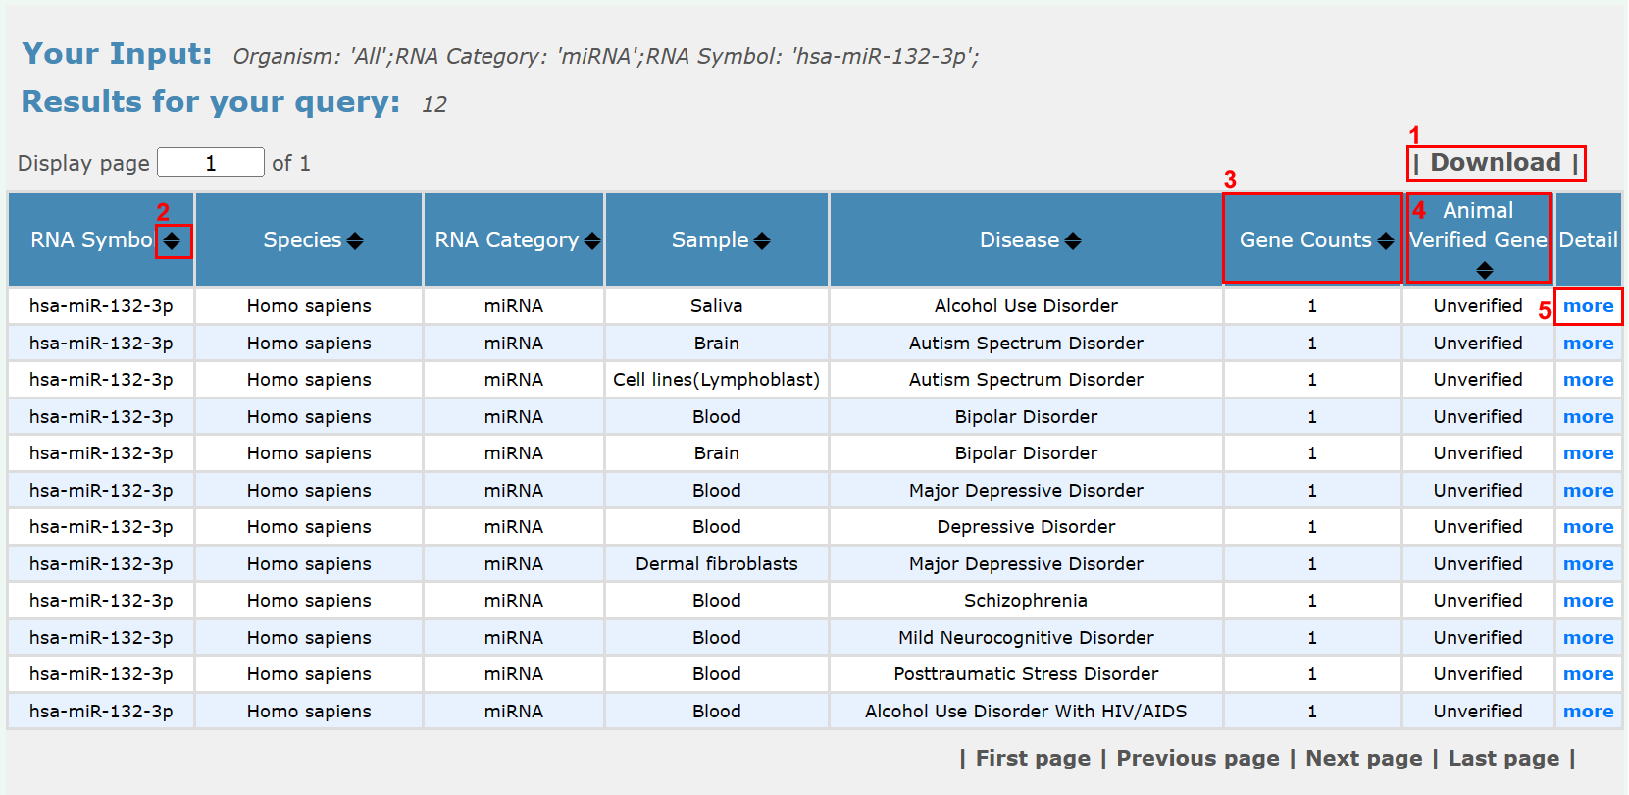Open more details for Alcohol Use Disorder saliva row
The image size is (1629, 795).
1587,306
